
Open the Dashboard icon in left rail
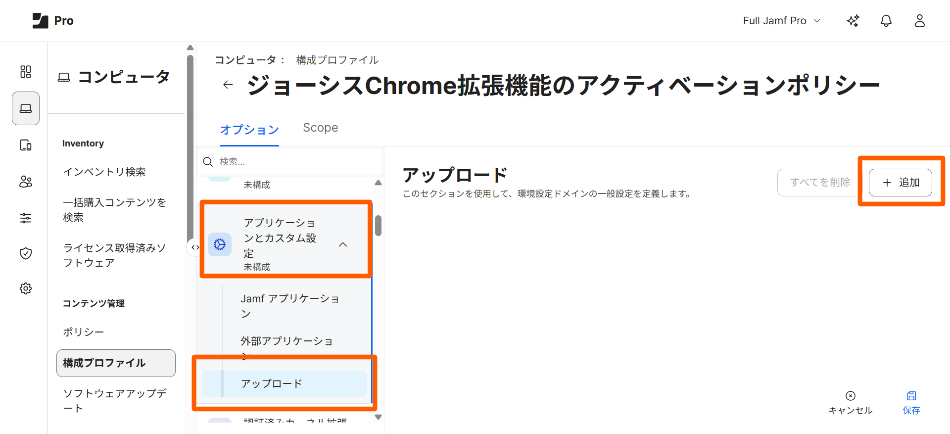(x=26, y=72)
